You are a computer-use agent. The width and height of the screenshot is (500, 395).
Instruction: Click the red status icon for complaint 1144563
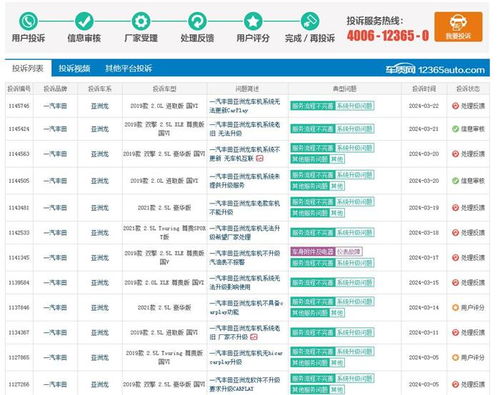click(455, 154)
